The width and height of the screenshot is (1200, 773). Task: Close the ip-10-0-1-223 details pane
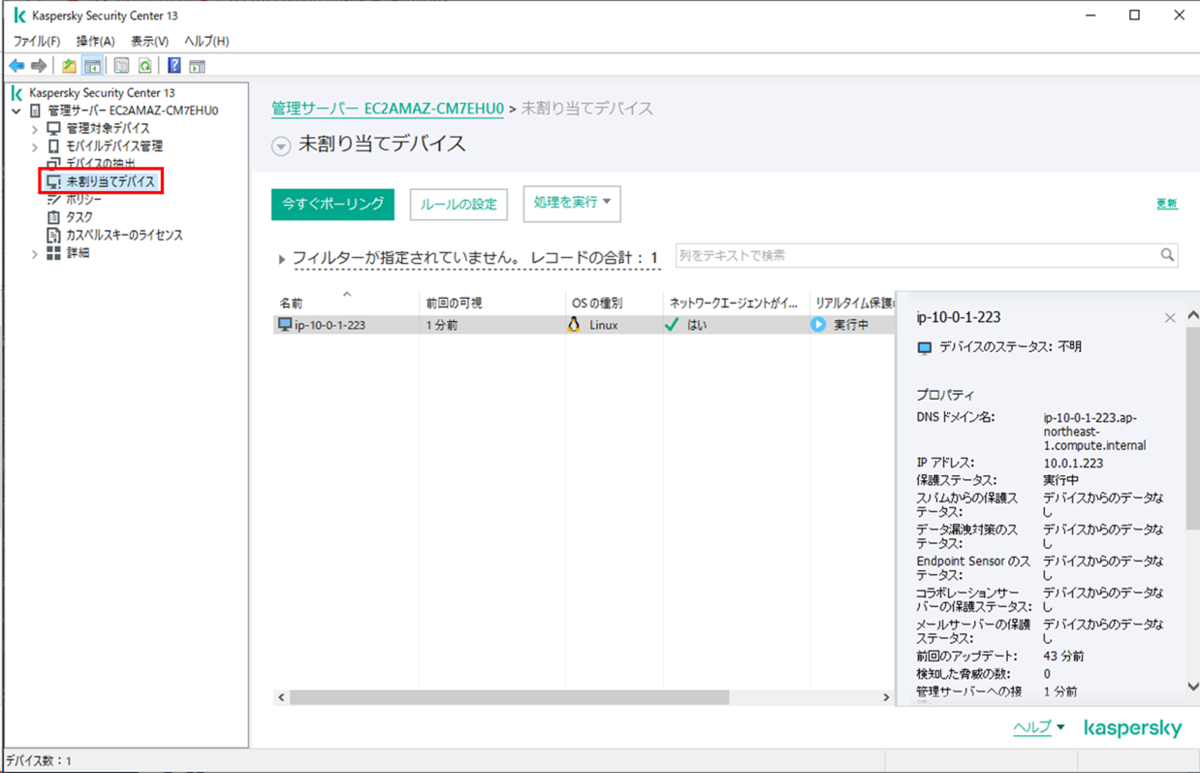1170,318
